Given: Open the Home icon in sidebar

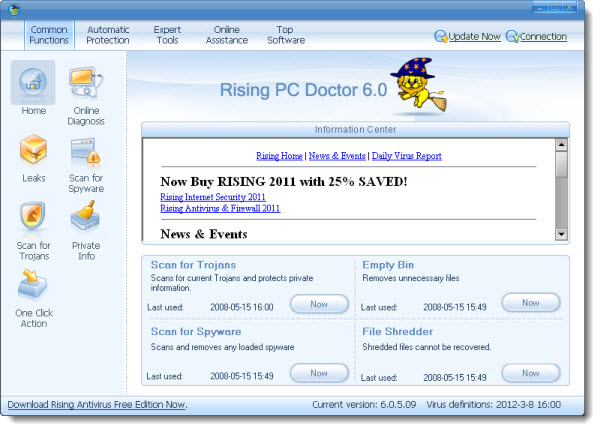Looking at the screenshot, I should tap(33, 84).
